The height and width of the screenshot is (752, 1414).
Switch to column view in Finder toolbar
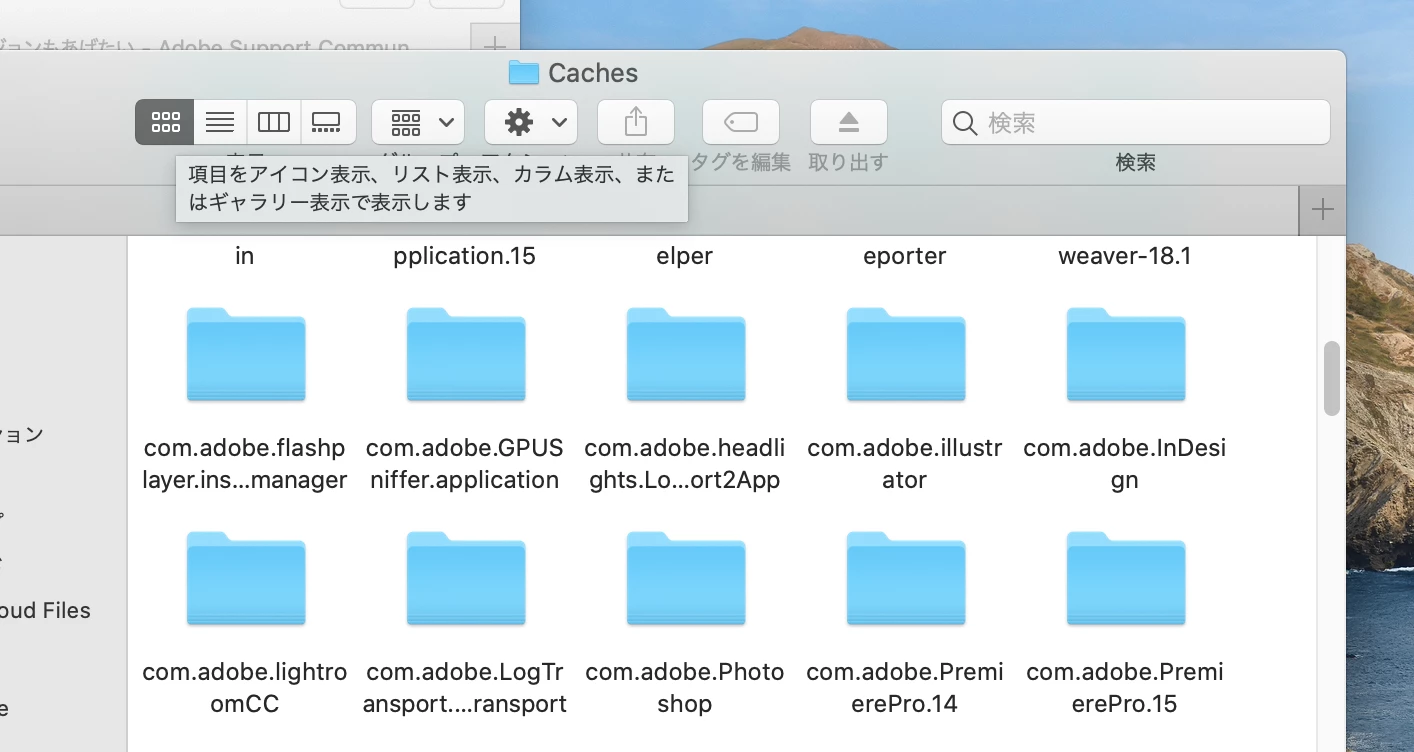pos(274,122)
